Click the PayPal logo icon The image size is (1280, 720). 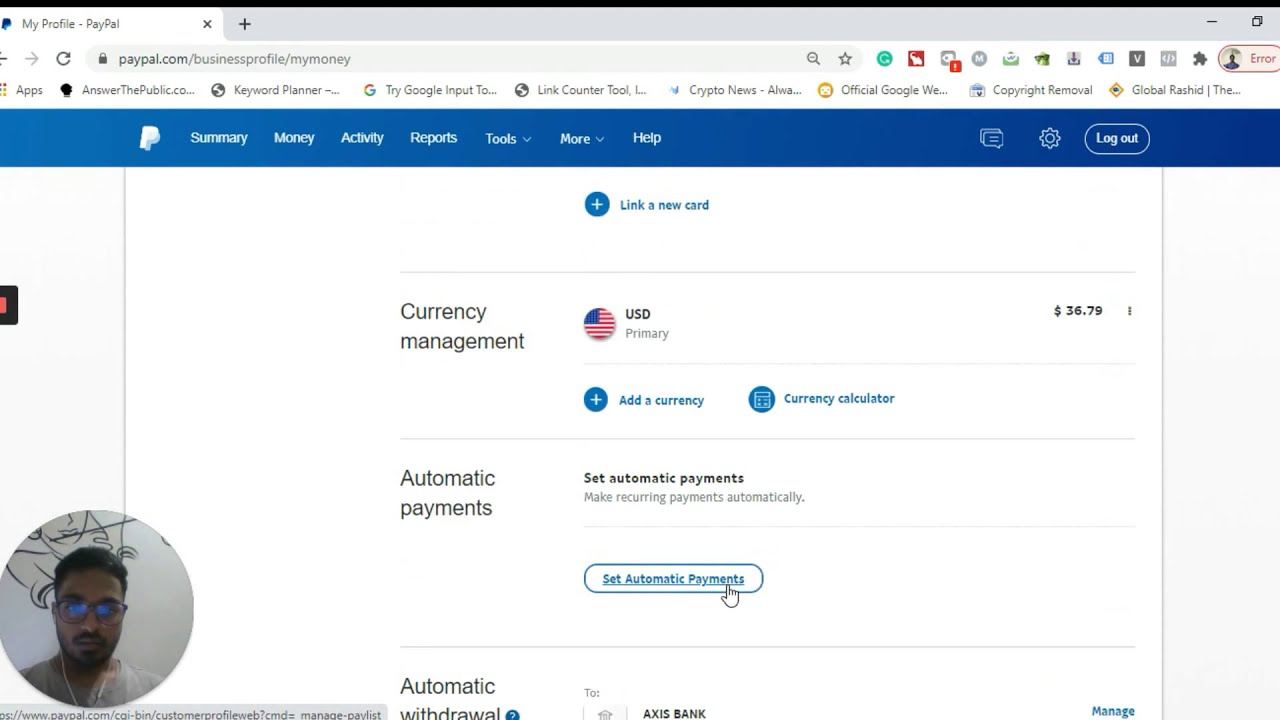point(150,138)
